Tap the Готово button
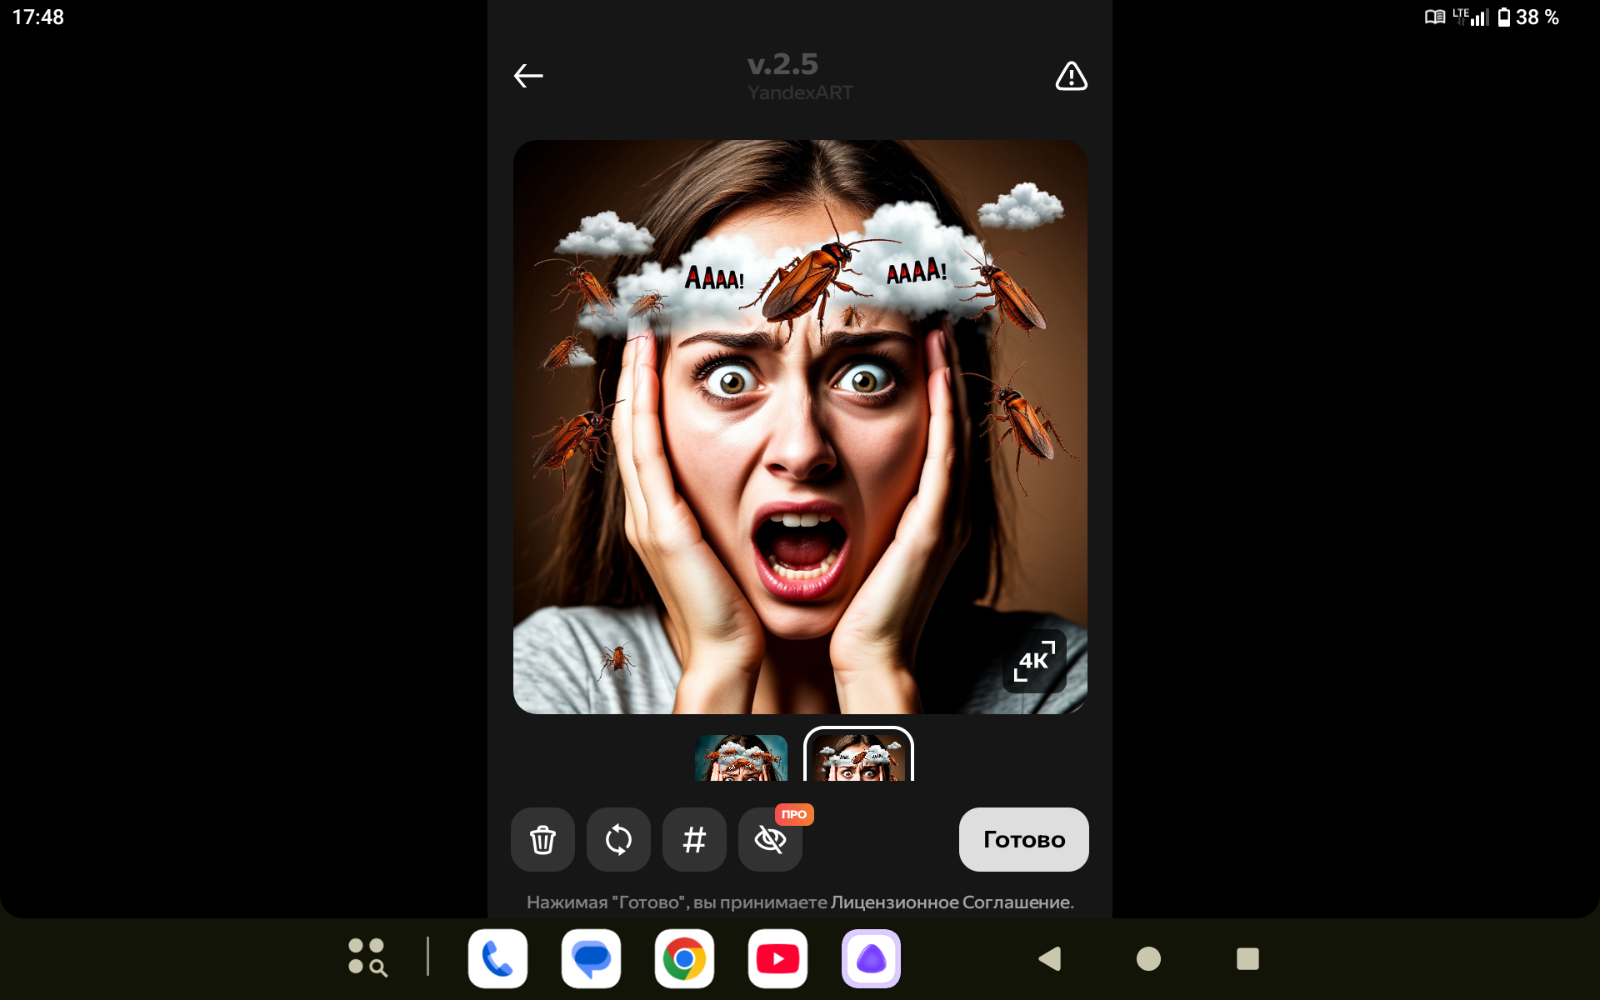 pyautogui.click(x=1023, y=840)
